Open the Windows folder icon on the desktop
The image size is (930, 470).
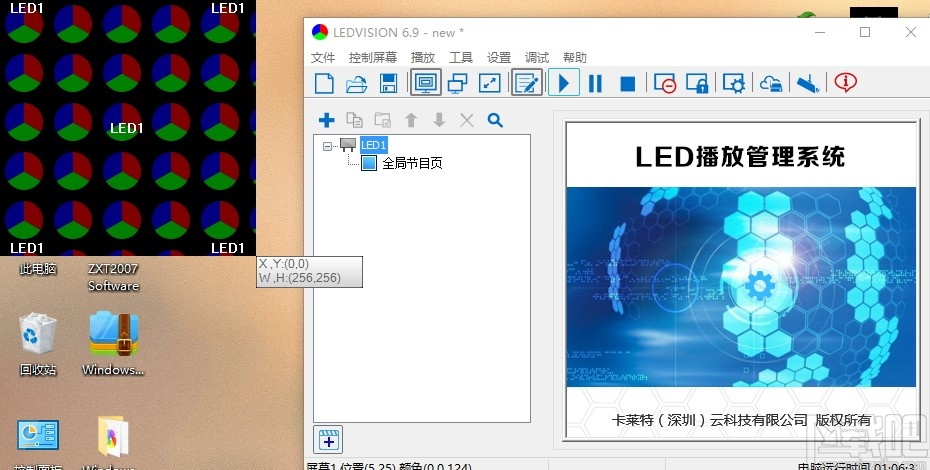pos(112,443)
